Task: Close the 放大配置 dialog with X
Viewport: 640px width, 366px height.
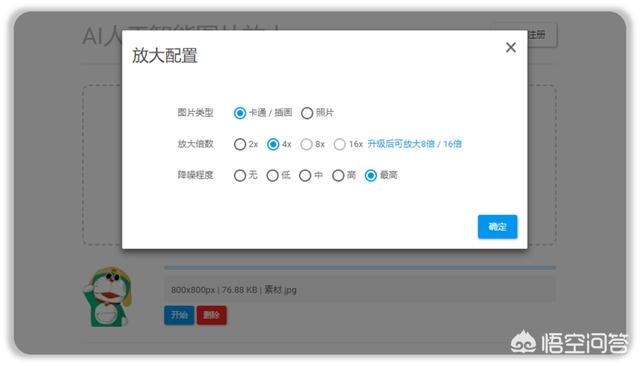Action: pos(511,47)
